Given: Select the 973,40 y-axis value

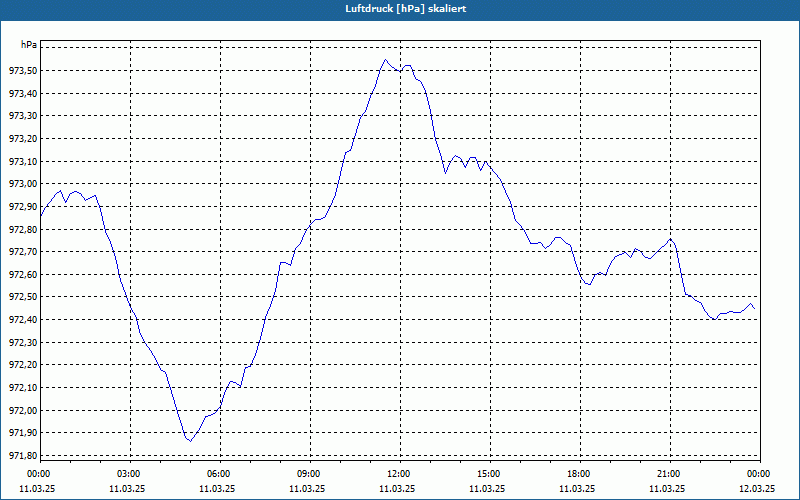Looking at the screenshot, I should pyautogui.click(x=23, y=93).
